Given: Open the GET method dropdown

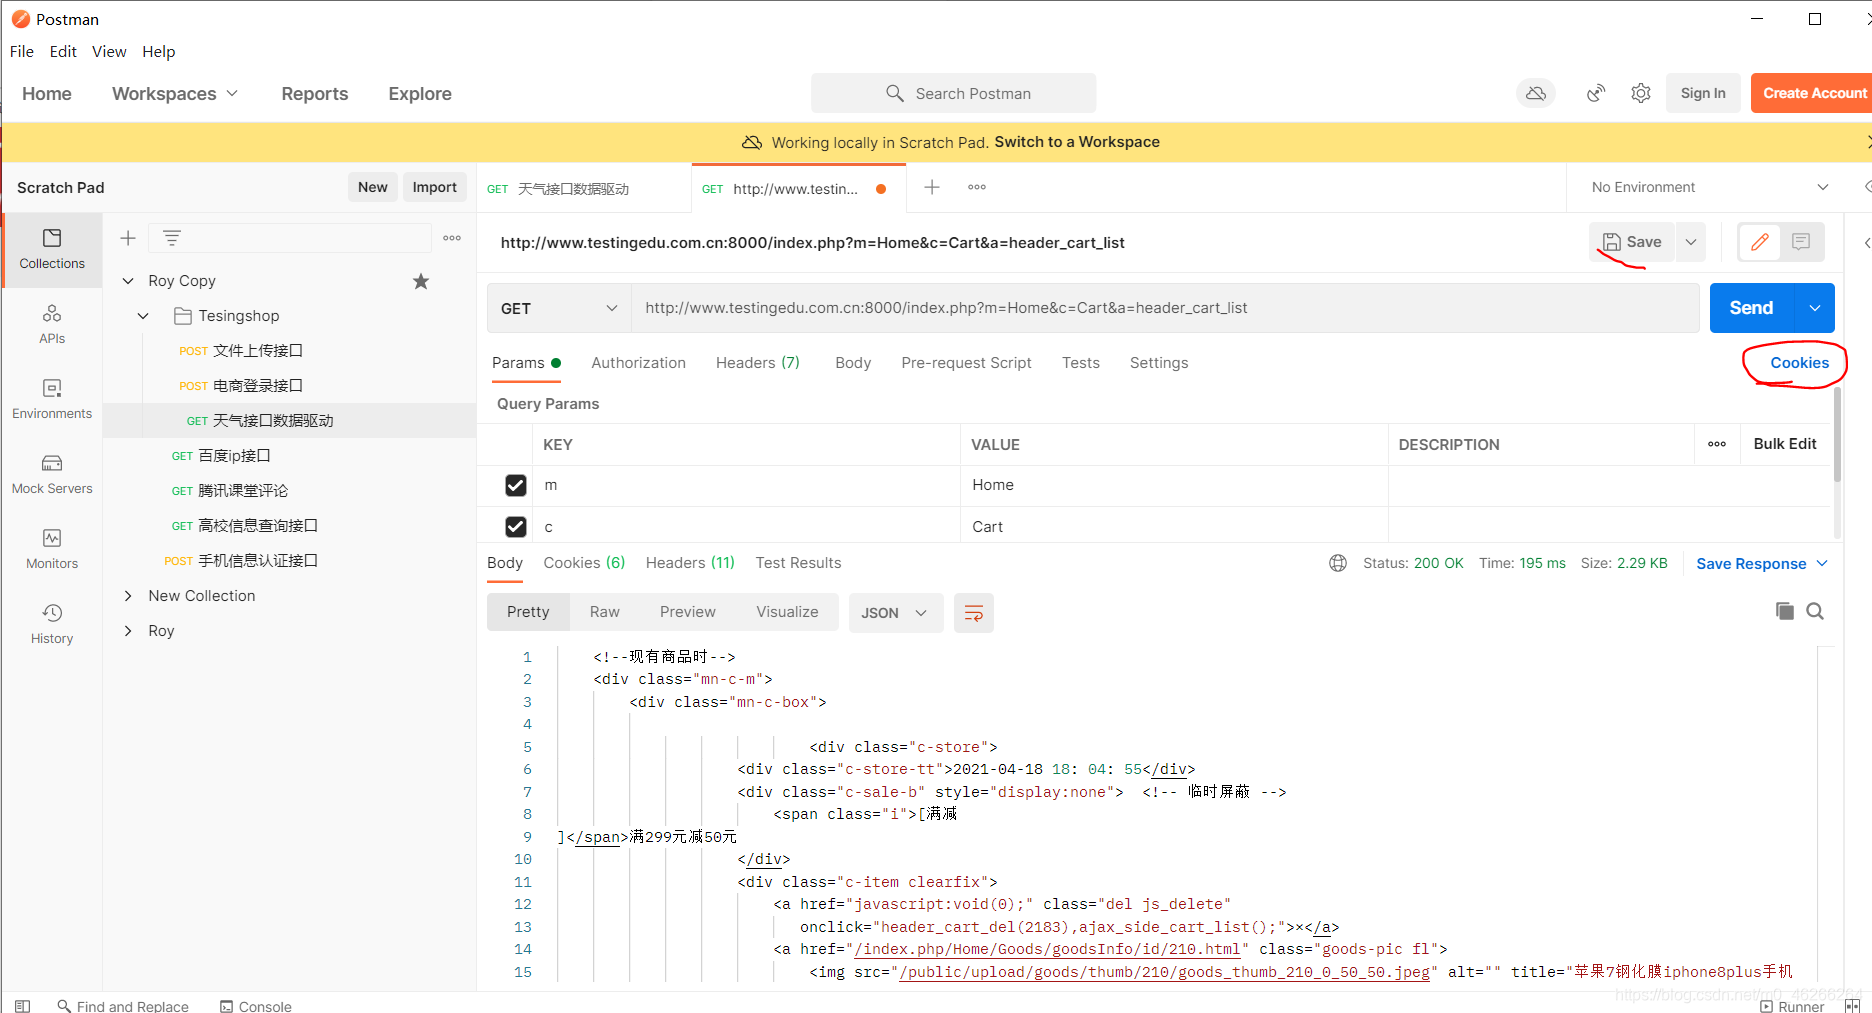Looking at the screenshot, I should click(559, 308).
